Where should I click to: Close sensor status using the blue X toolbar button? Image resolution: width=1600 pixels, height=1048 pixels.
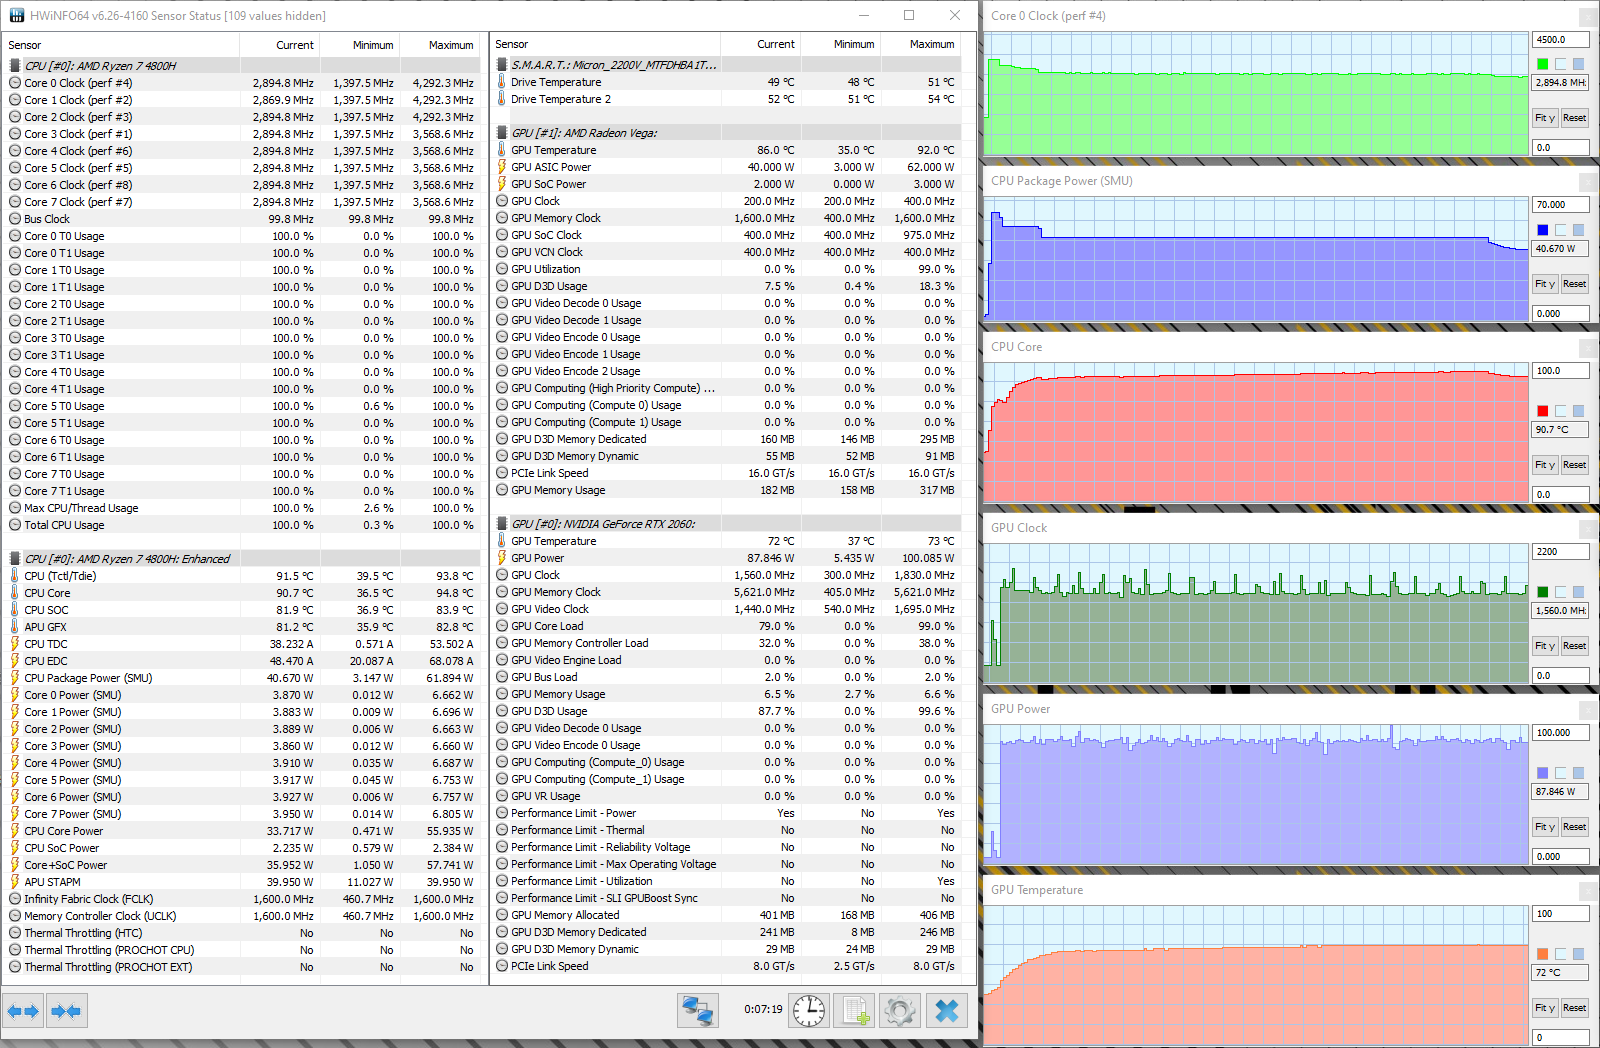pyautogui.click(x=946, y=1011)
